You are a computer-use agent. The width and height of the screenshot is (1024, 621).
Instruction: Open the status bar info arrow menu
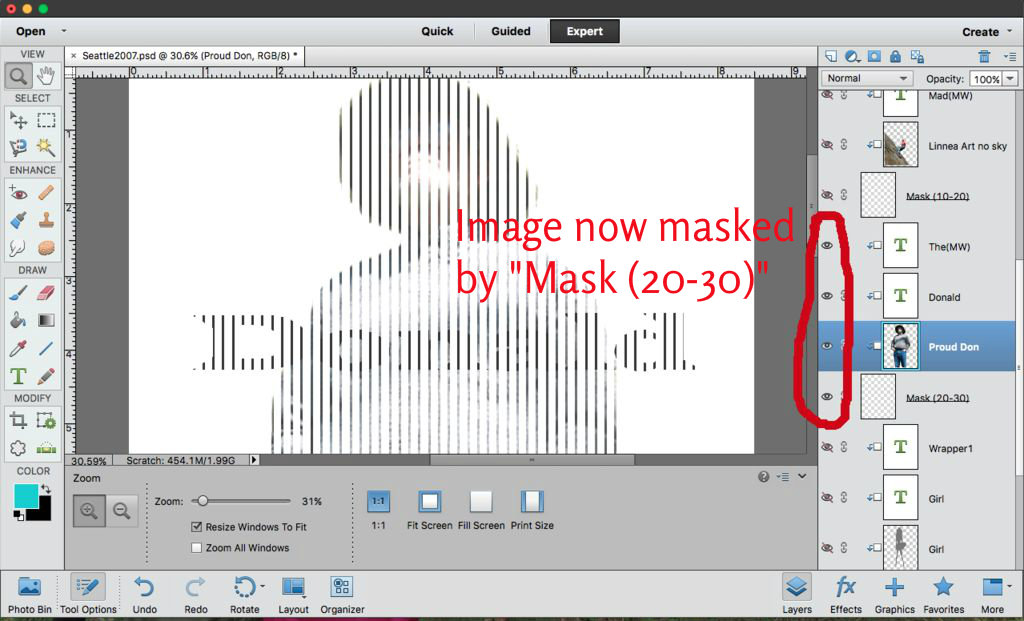[x=254, y=460]
